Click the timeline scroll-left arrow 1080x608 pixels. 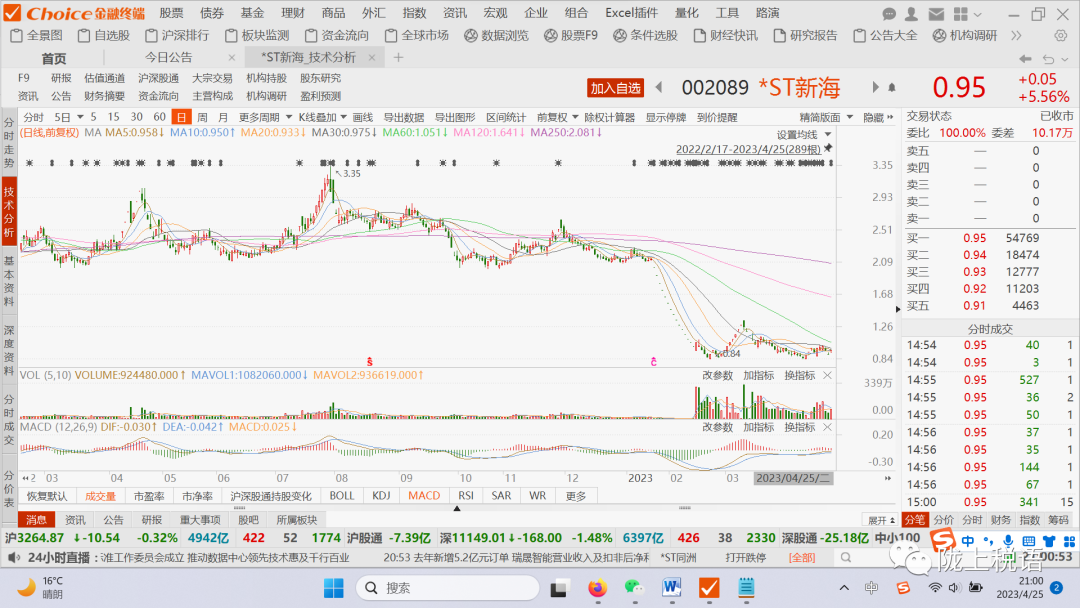click(x=25, y=478)
